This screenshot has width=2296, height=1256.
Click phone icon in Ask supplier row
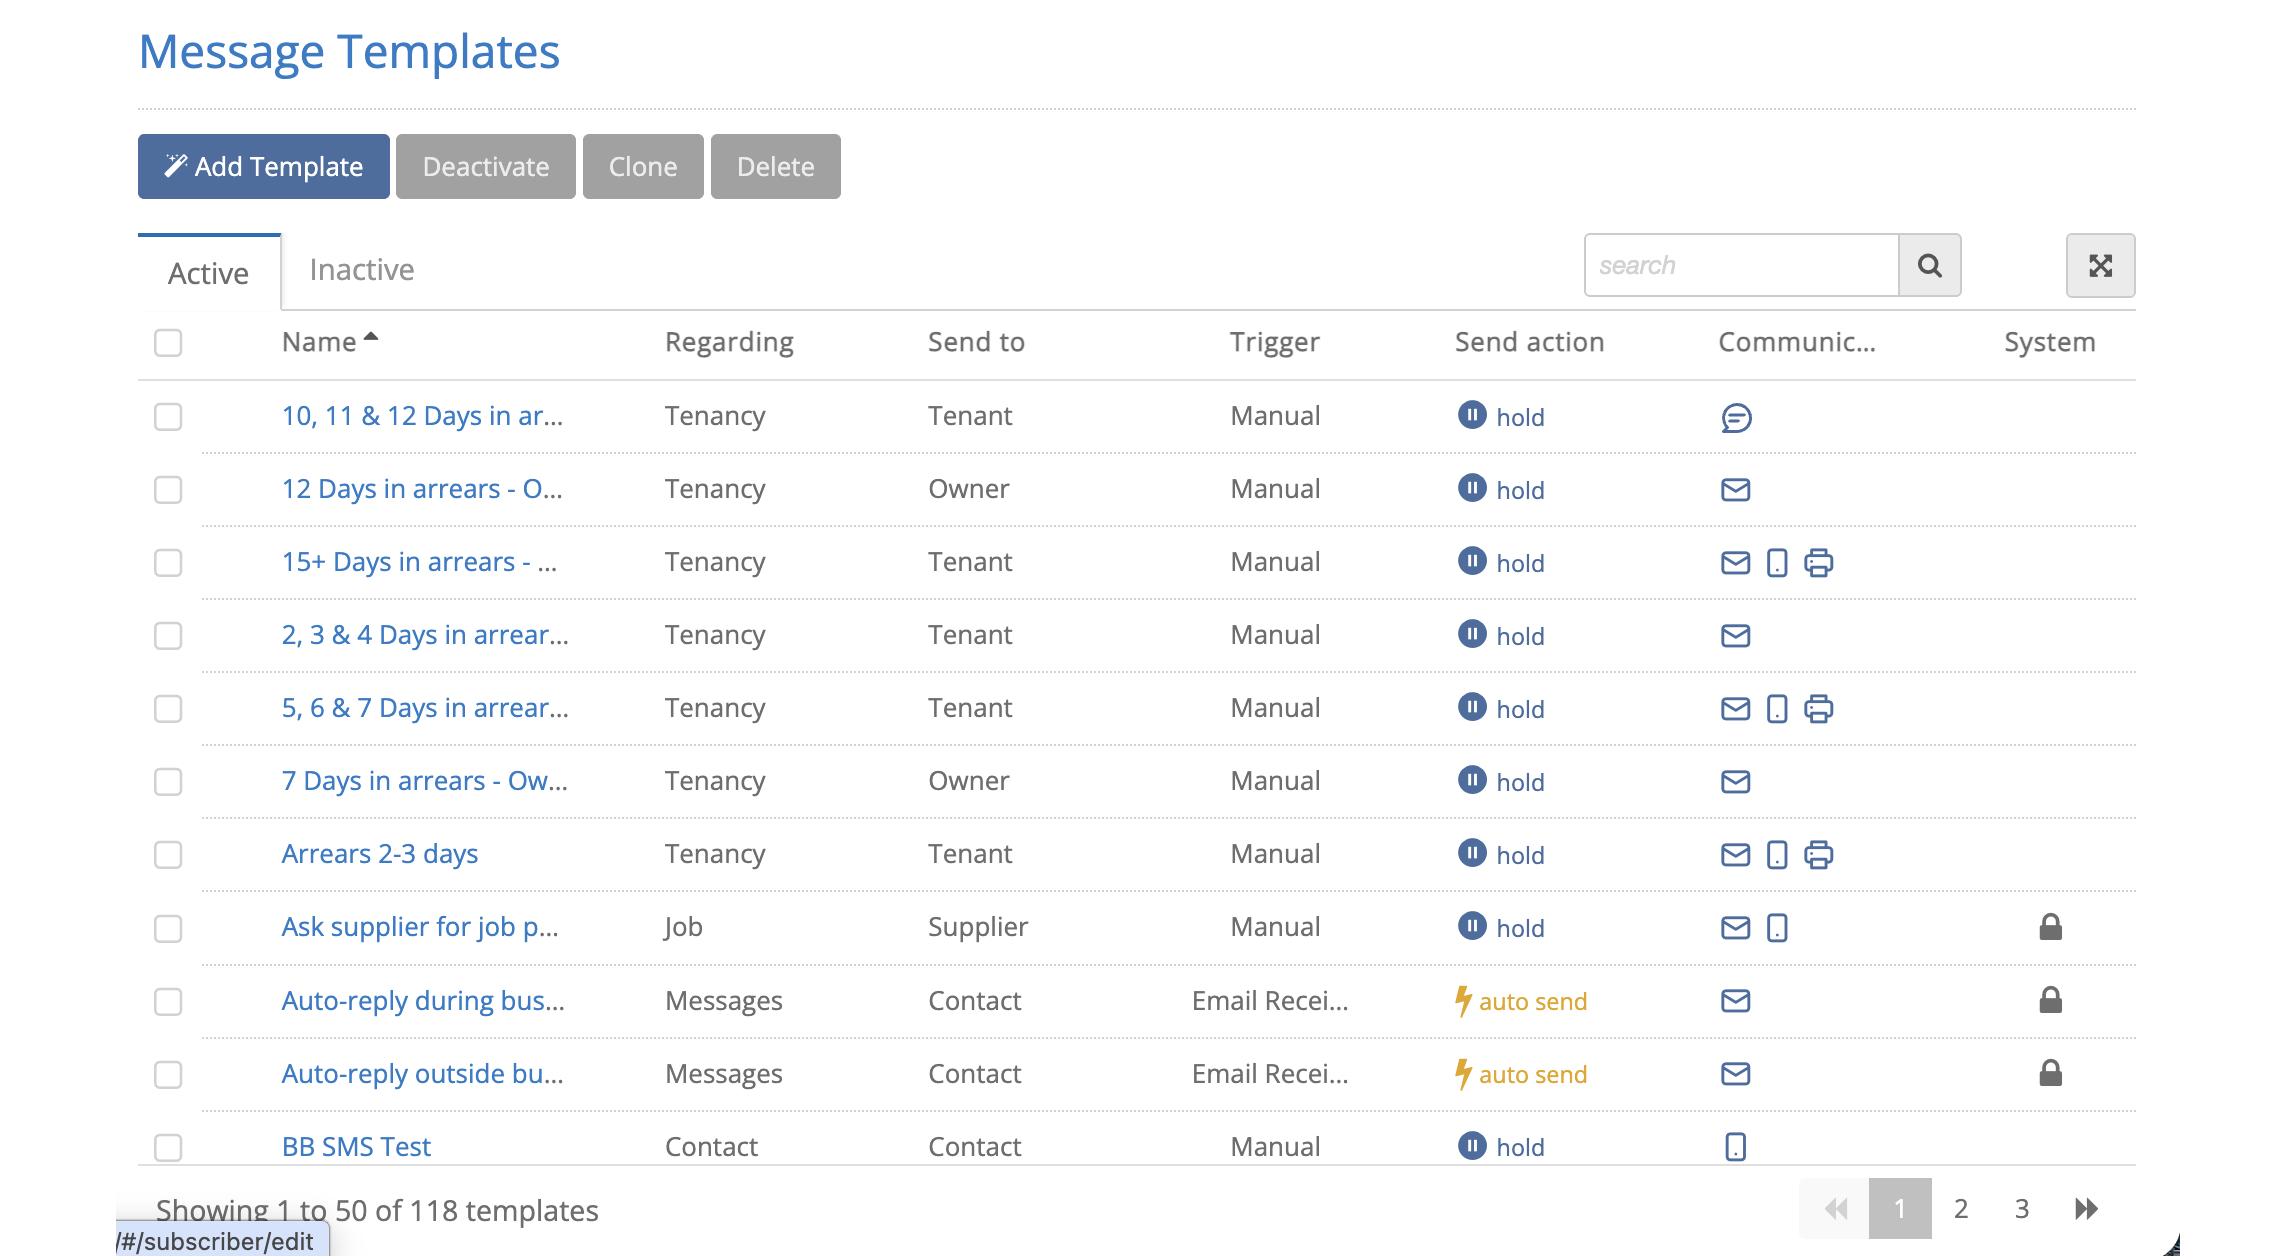click(x=1777, y=928)
